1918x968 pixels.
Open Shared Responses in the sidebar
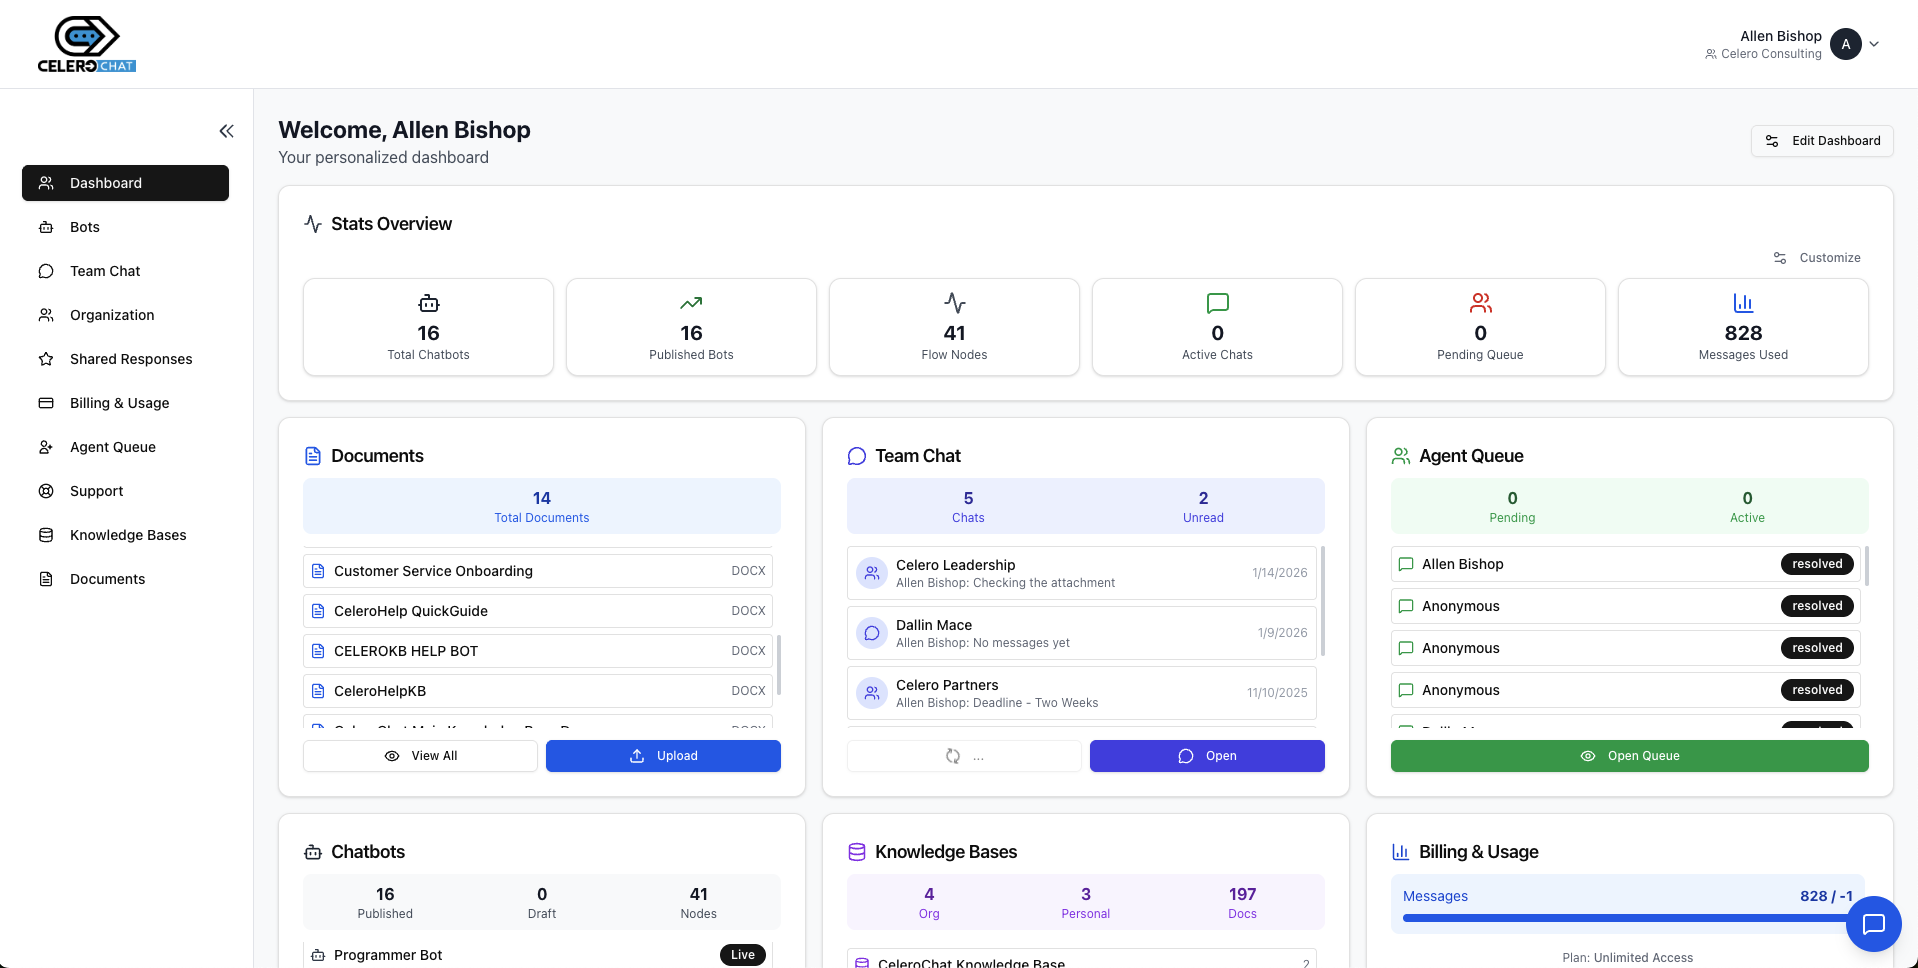click(125, 359)
